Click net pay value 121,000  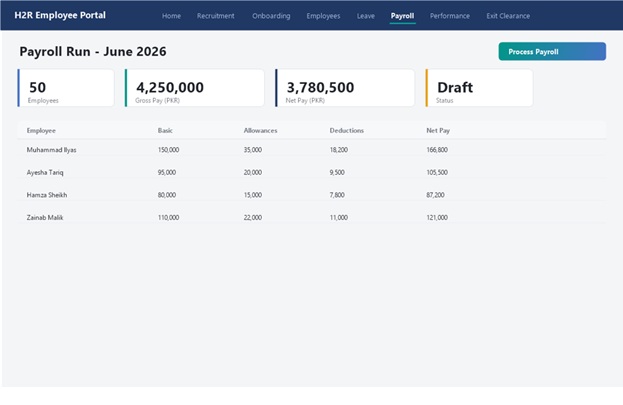point(437,218)
